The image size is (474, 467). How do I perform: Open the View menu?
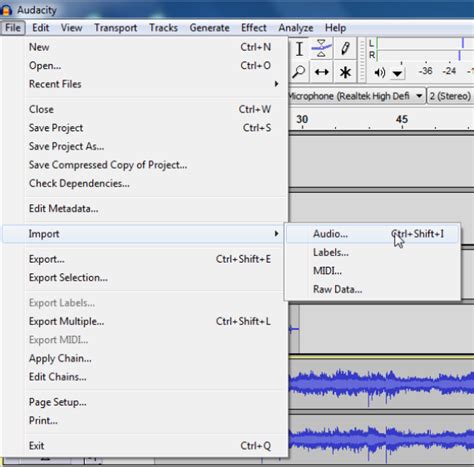71,28
